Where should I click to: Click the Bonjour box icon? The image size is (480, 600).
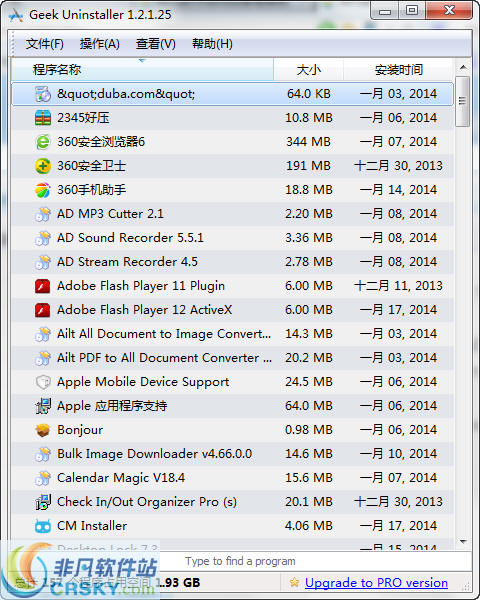[x=42, y=430]
